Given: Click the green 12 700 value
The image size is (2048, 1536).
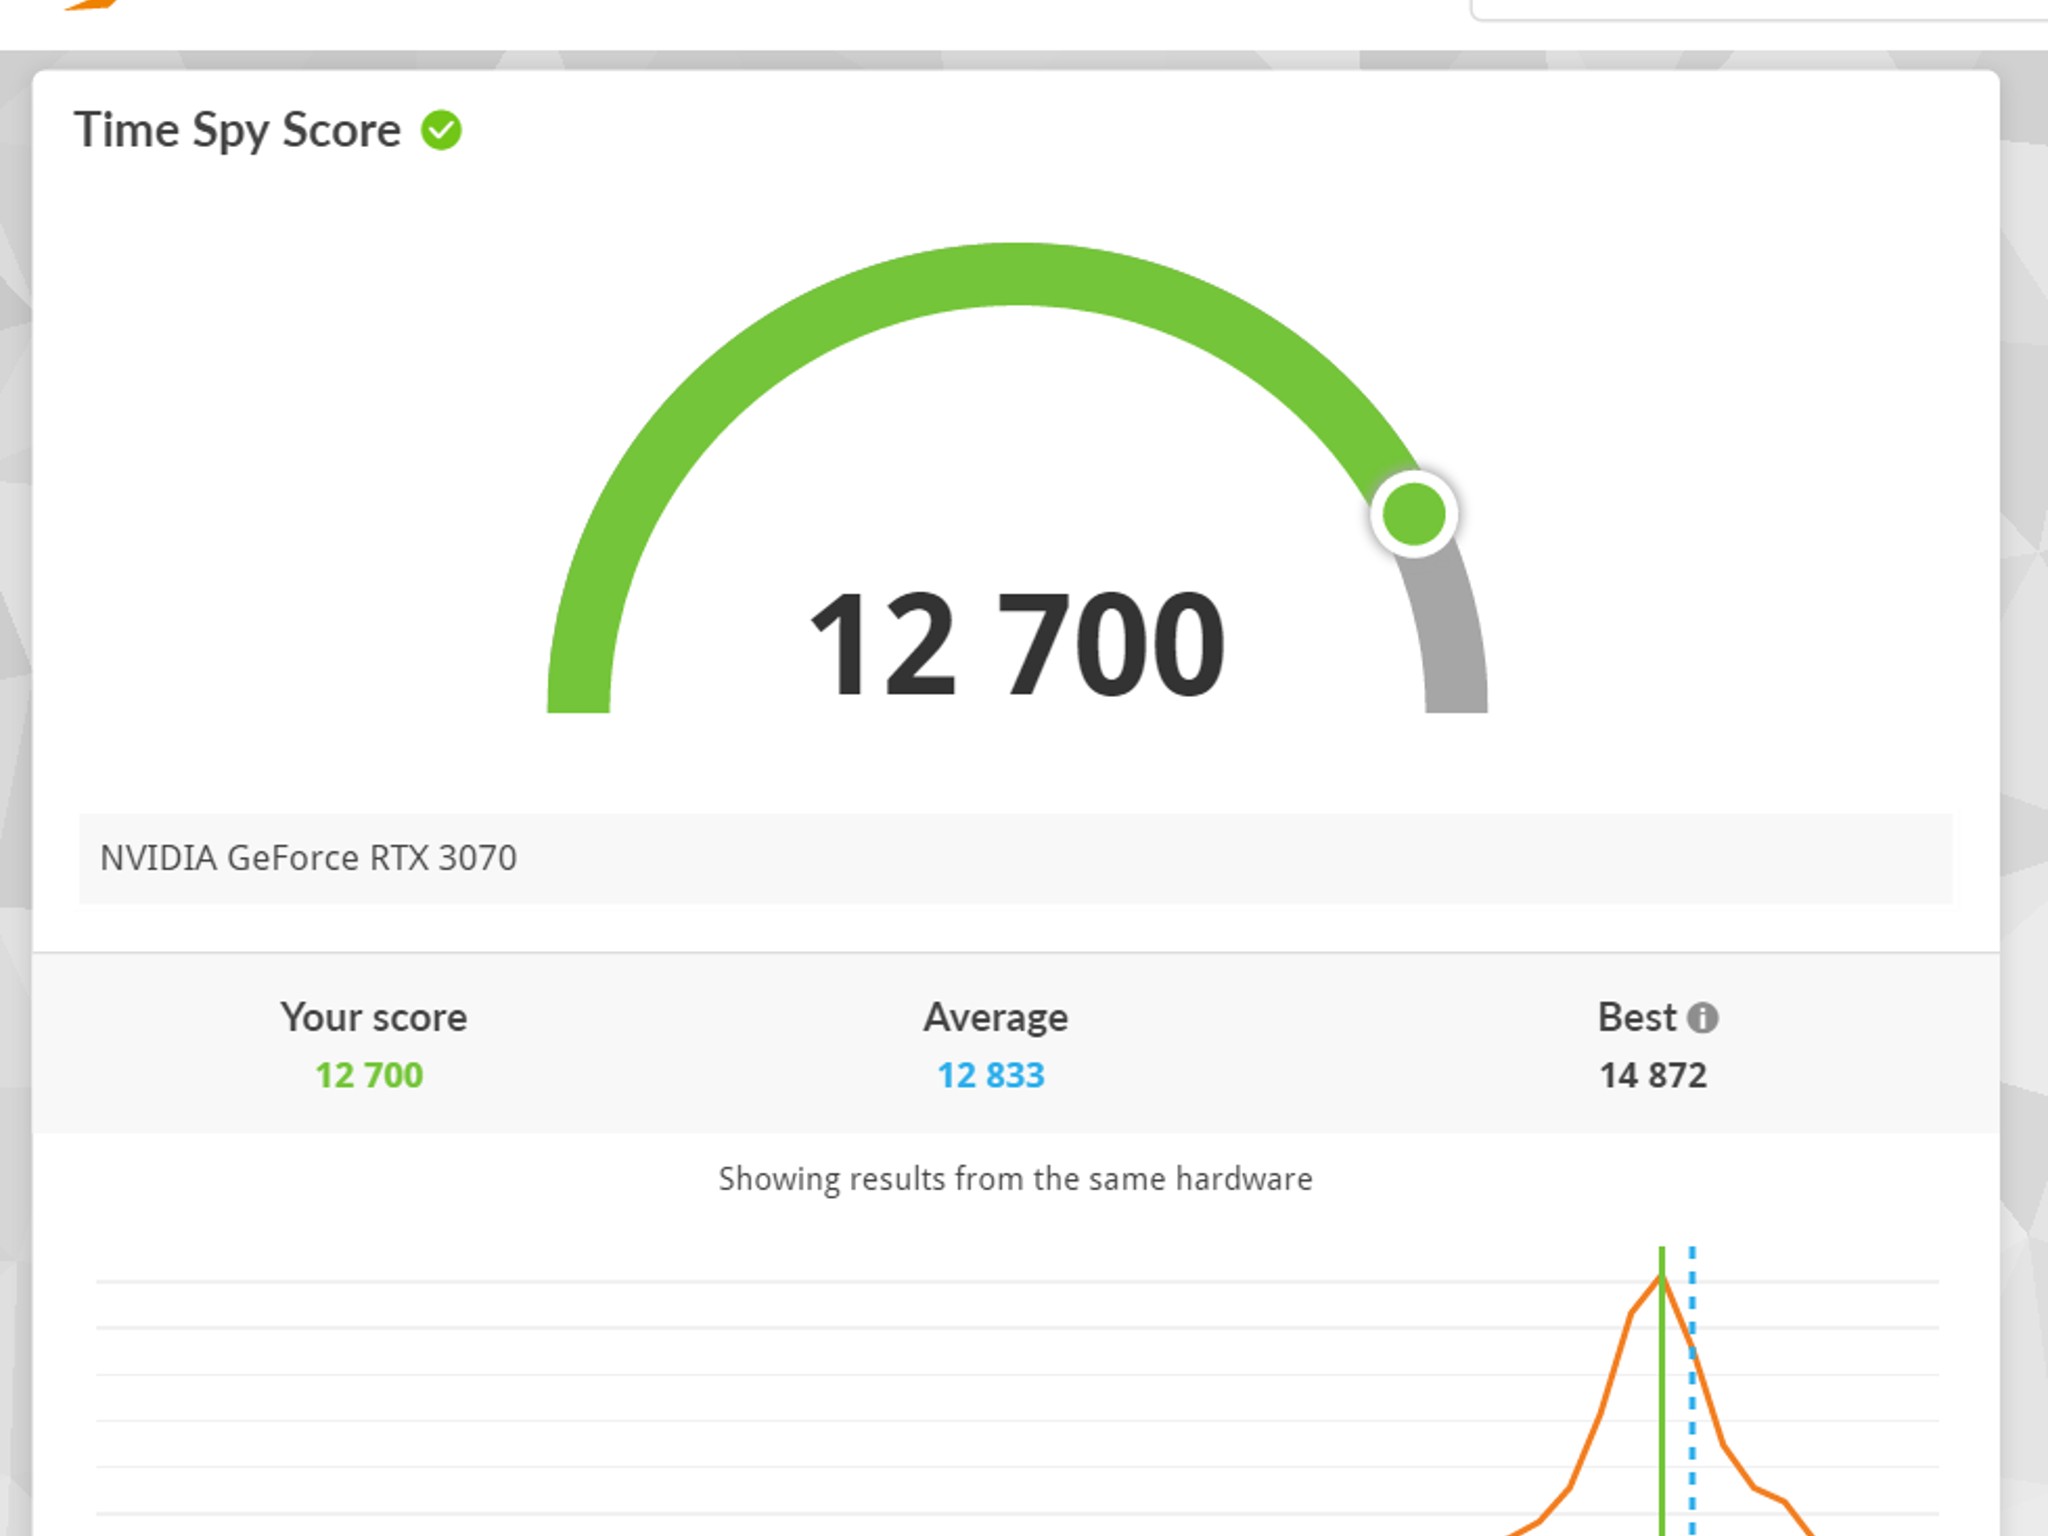Looking at the screenshot, I should (x=369, y=1075).
